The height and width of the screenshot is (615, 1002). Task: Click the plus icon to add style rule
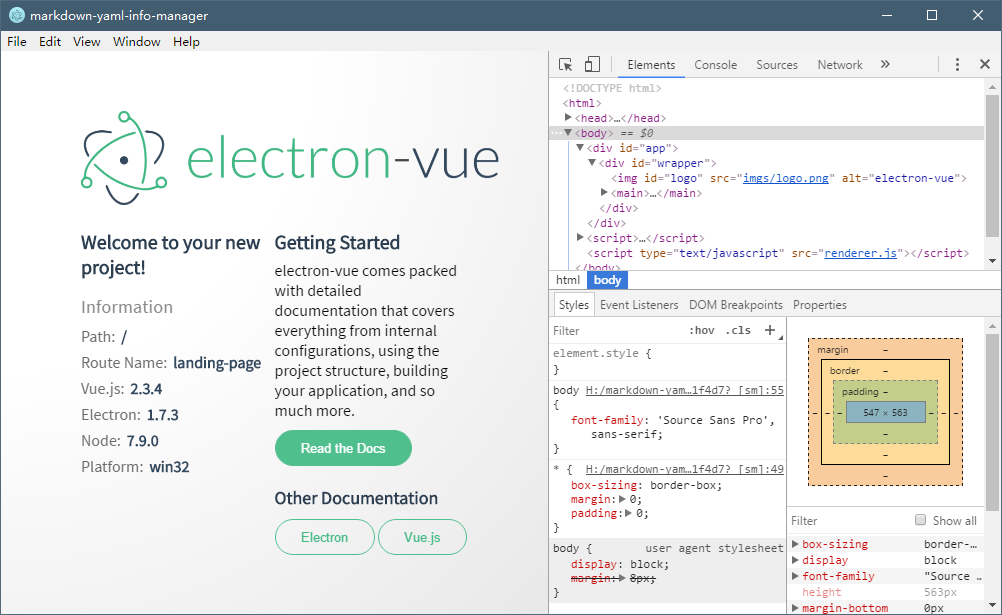(769, 330)
